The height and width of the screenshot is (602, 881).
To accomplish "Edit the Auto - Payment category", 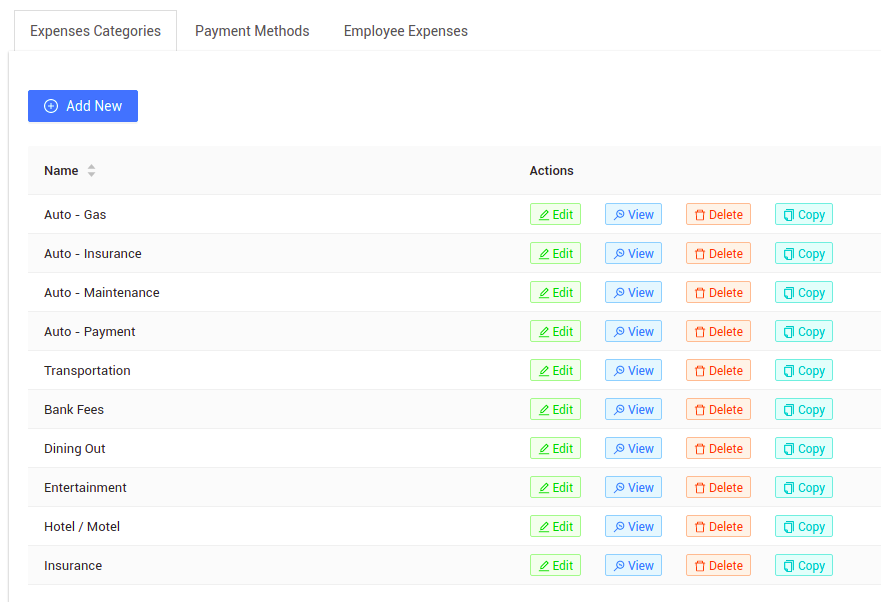I will [x=556, y=332].
